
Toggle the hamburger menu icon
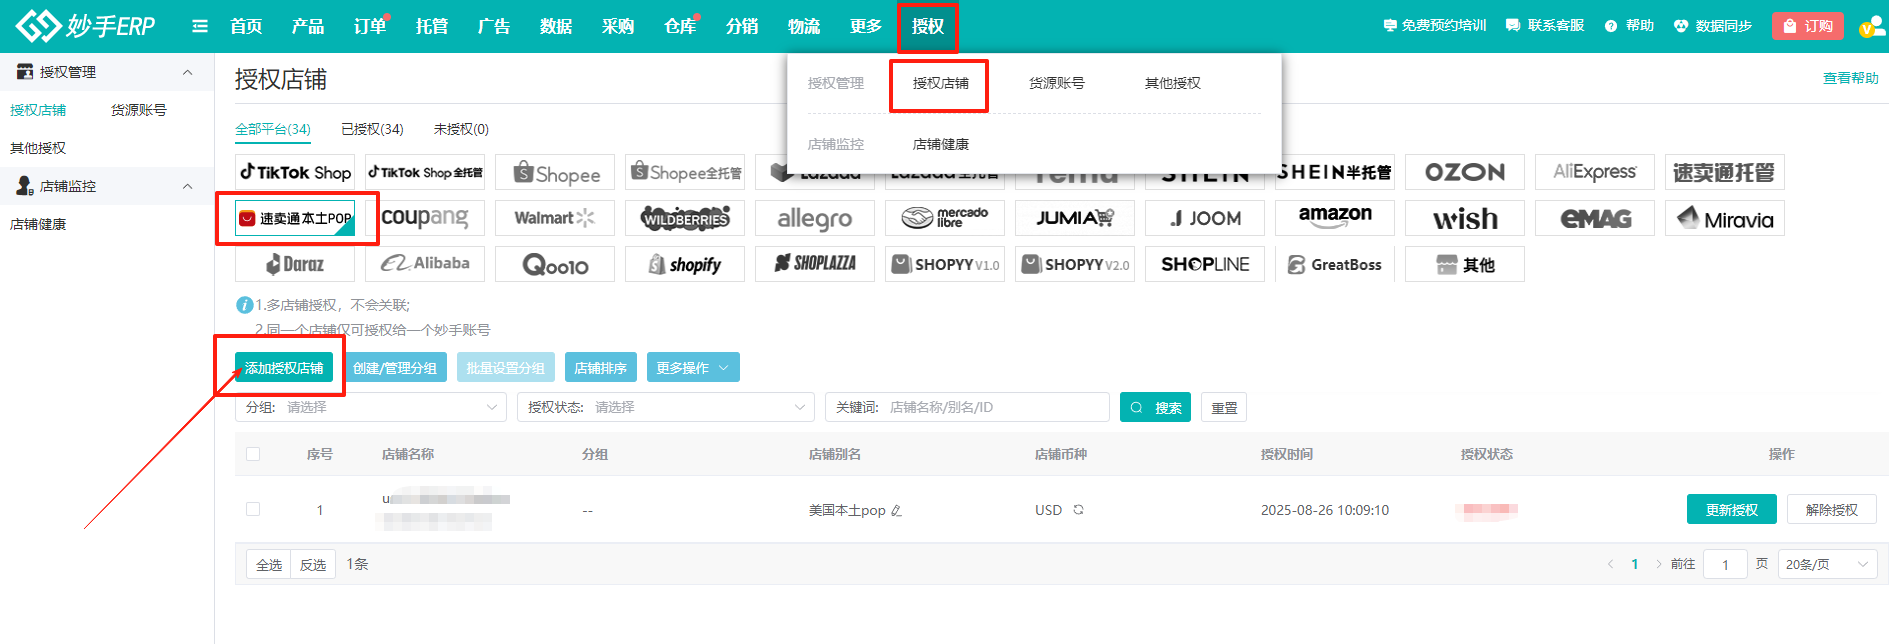200,27
